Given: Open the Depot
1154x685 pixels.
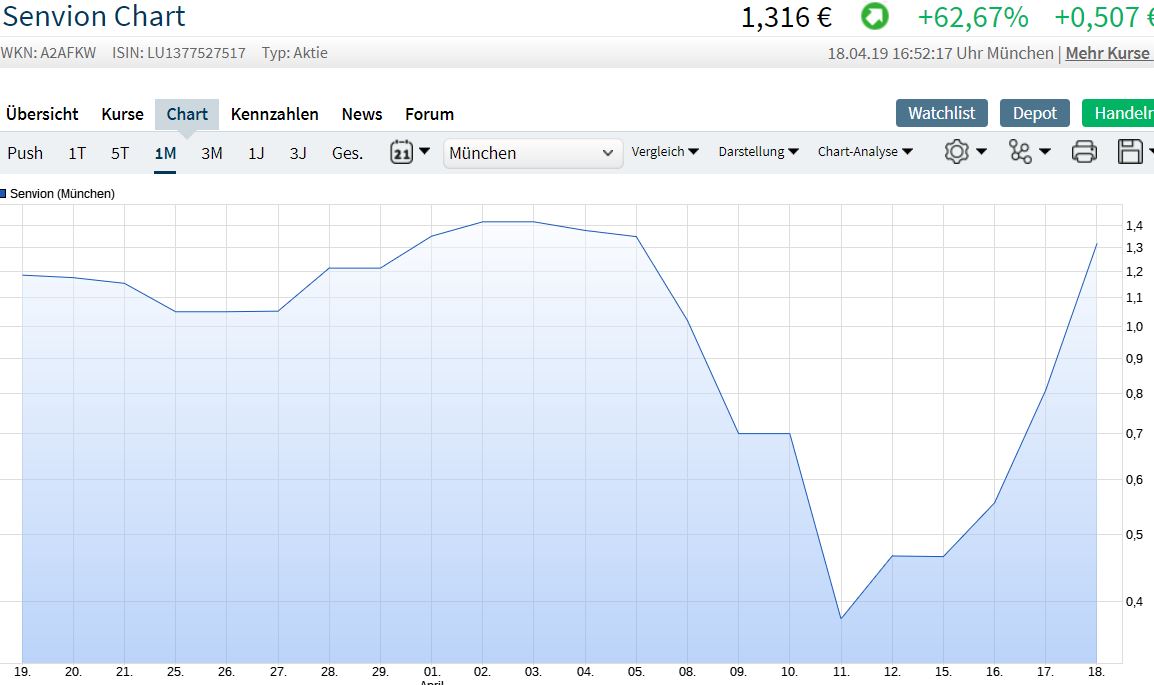Looking at the screenshot, I should click(1034, 113).
